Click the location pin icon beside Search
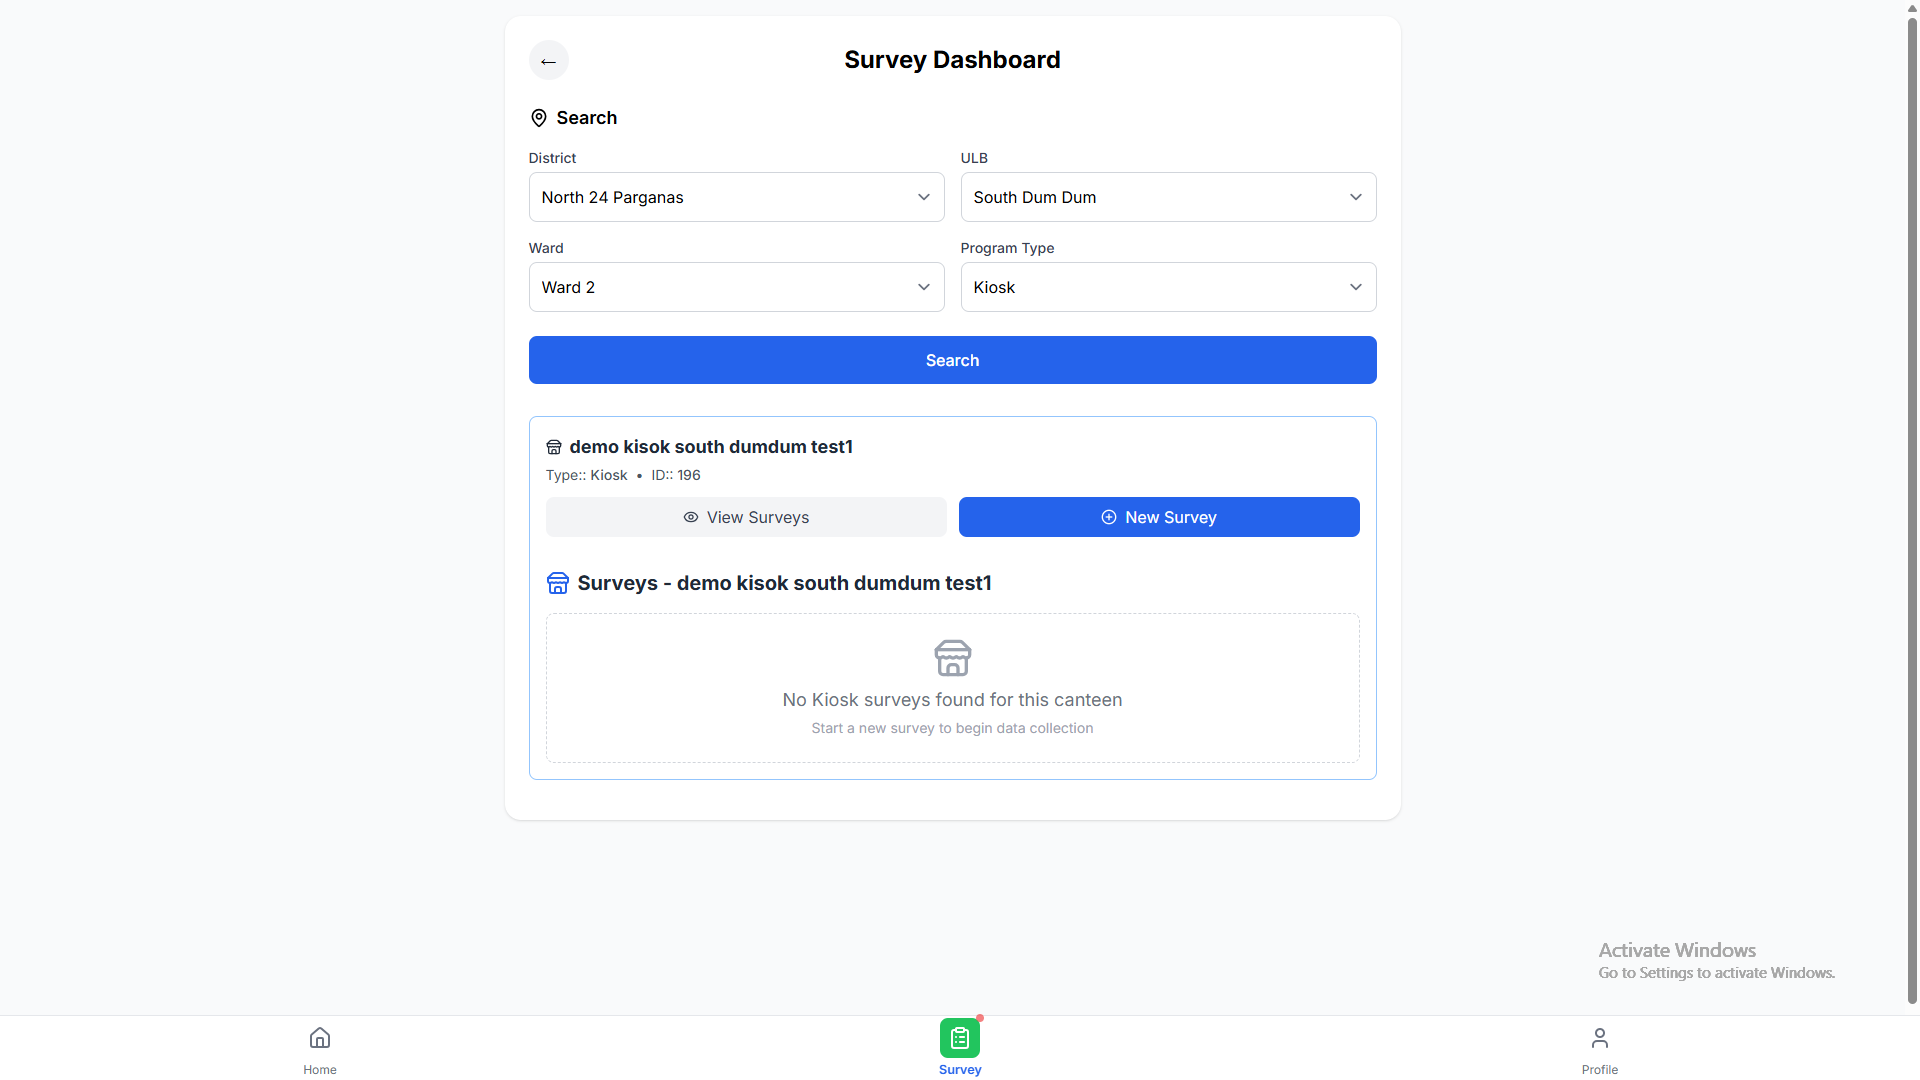The width and height of the screenshot is (1920, 1080). click(x=538, y=118)
